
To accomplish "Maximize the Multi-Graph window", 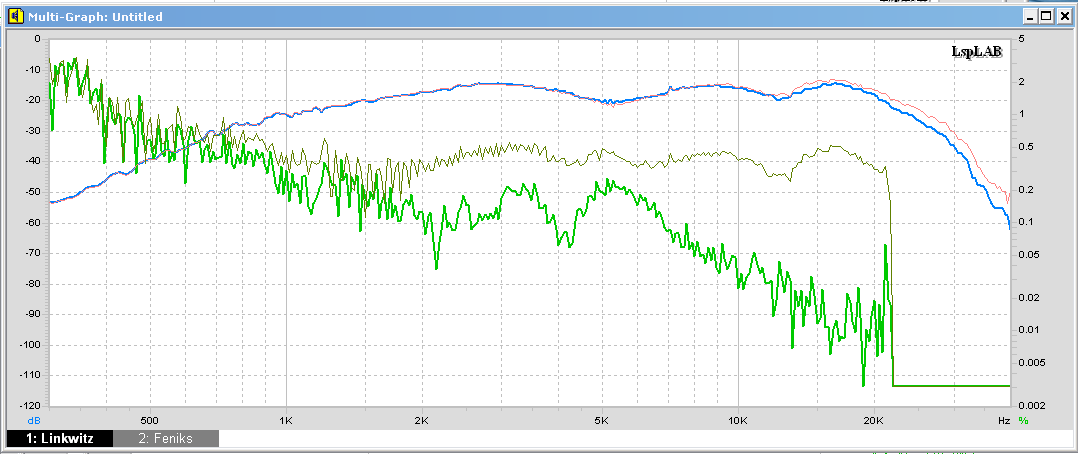I will [1046, 17].
